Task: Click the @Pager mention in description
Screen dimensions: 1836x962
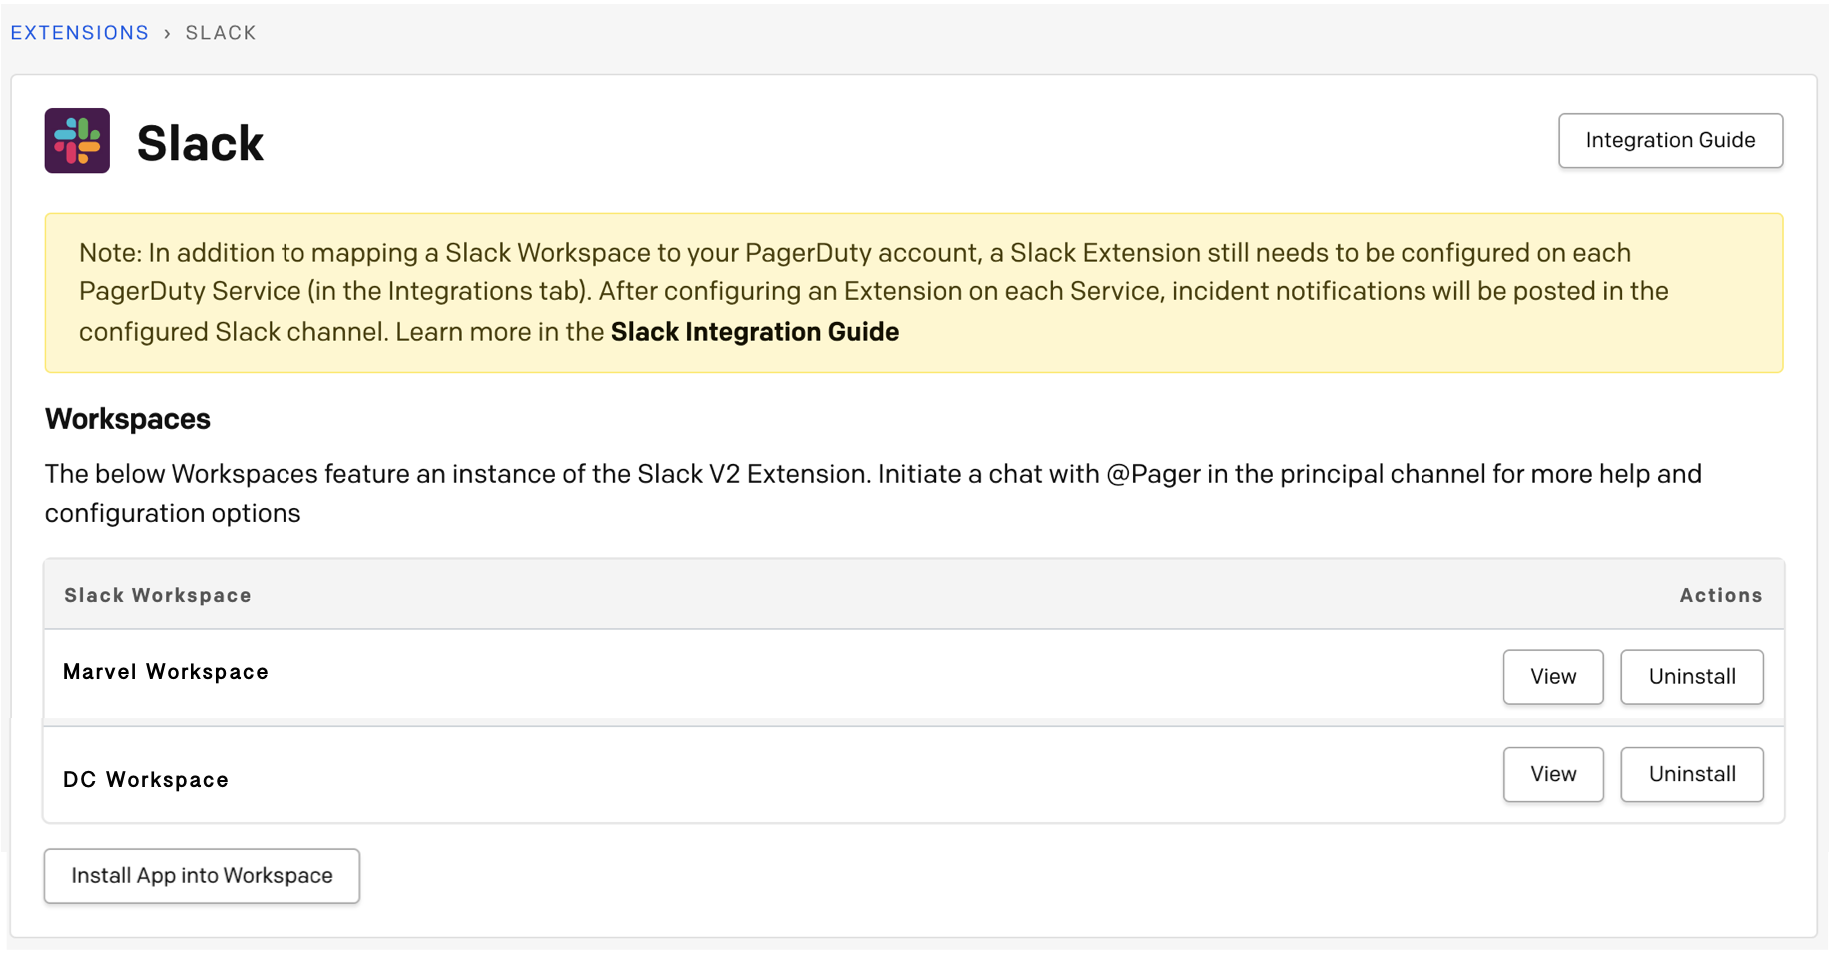Action: 1153,474
